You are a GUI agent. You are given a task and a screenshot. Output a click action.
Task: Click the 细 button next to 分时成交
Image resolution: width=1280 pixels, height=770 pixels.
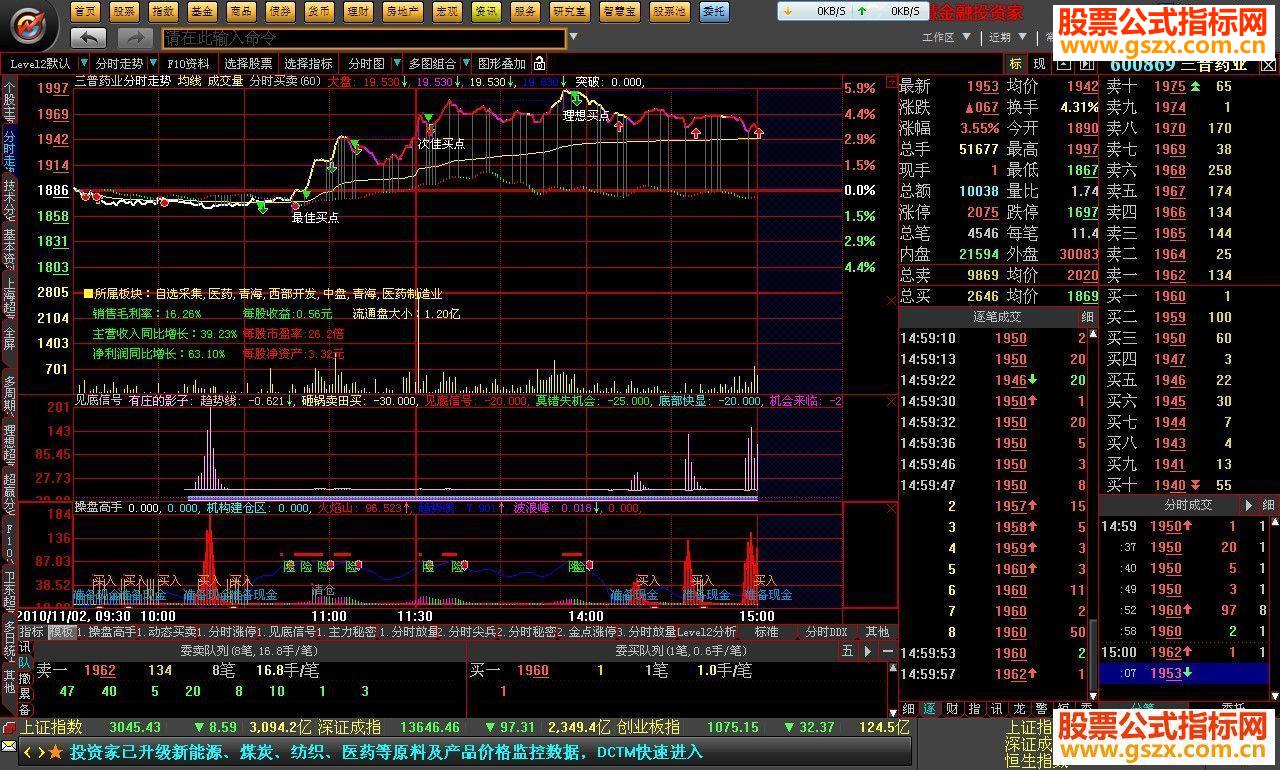(1267, 506)
